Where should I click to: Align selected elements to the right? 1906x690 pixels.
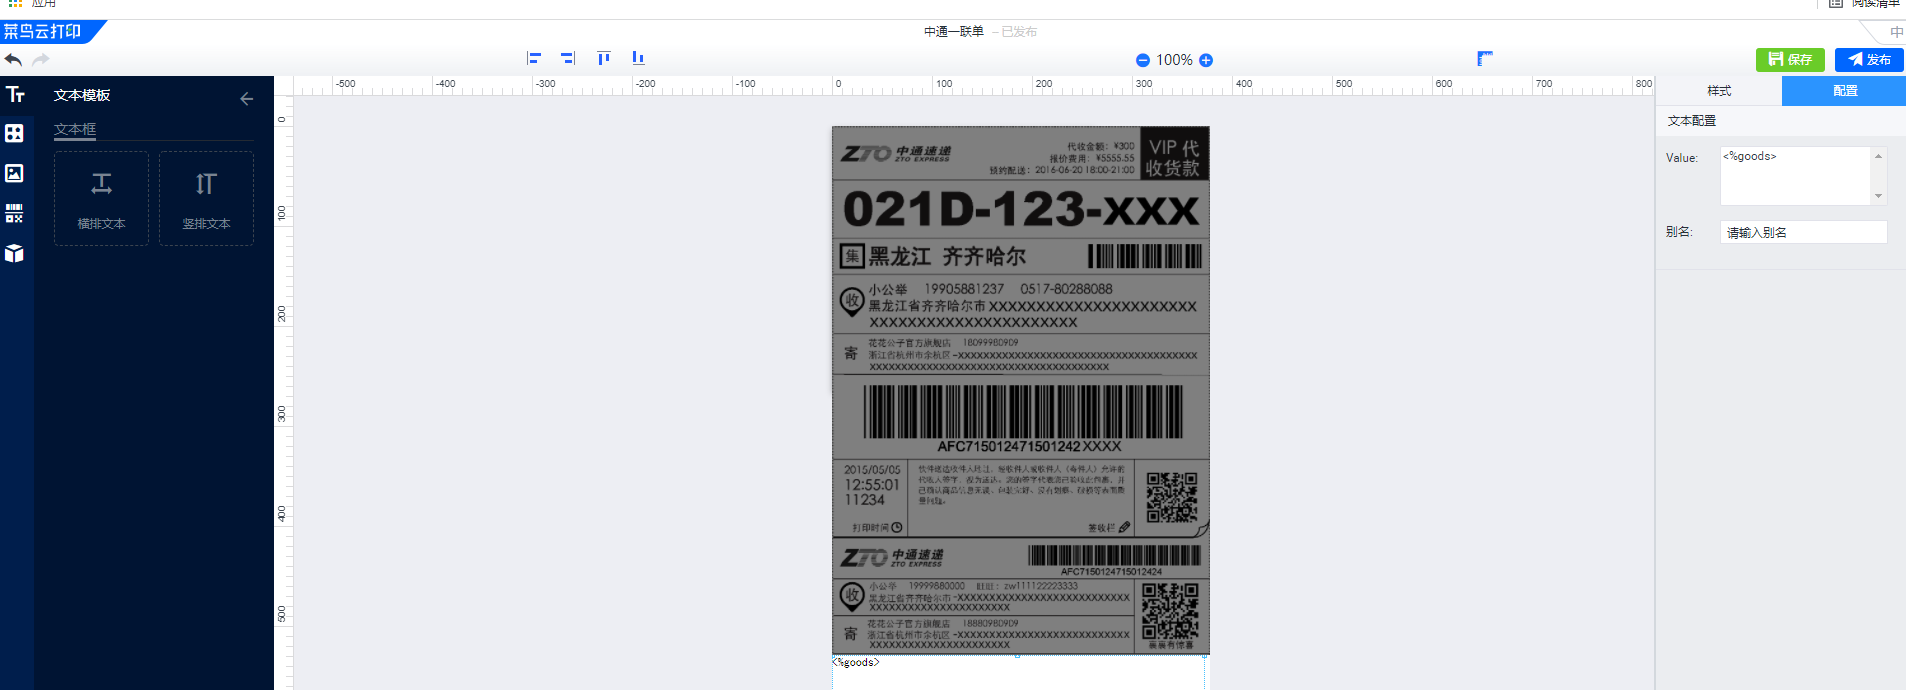click(568, 59)
